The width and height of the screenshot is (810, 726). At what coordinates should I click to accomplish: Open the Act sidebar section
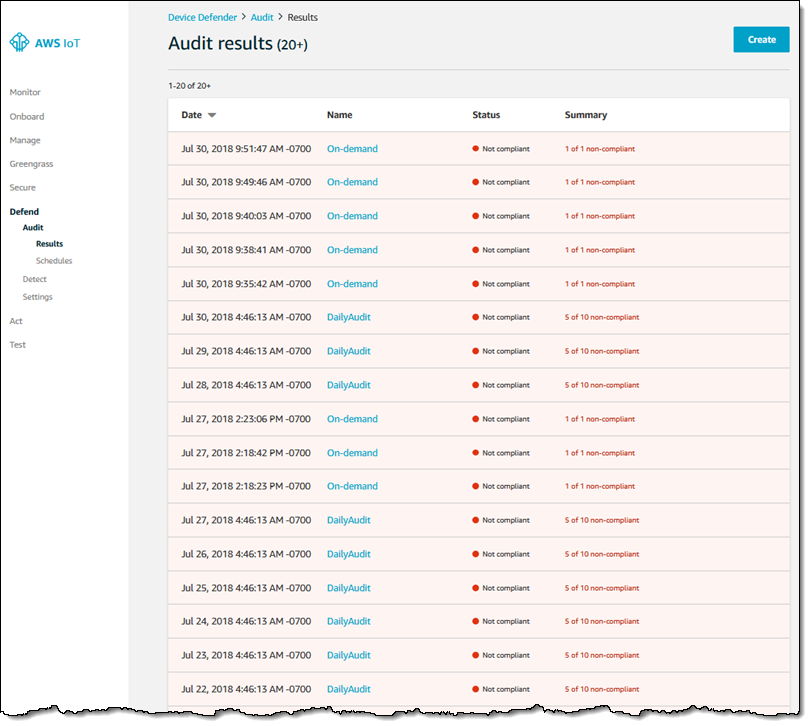tap(16, 322)
